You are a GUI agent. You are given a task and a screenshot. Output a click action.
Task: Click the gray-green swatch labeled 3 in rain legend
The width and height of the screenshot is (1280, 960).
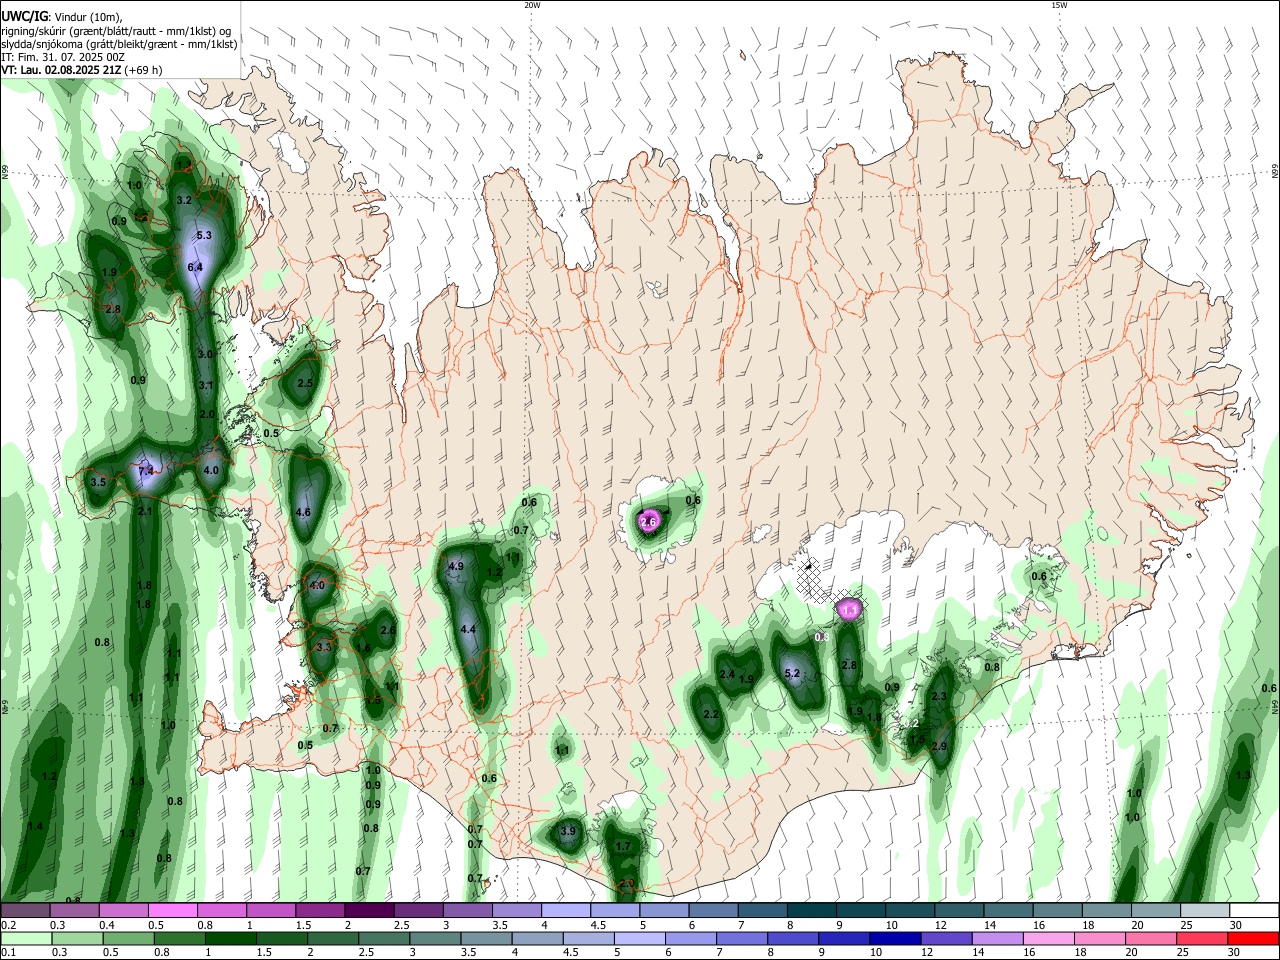436,938
